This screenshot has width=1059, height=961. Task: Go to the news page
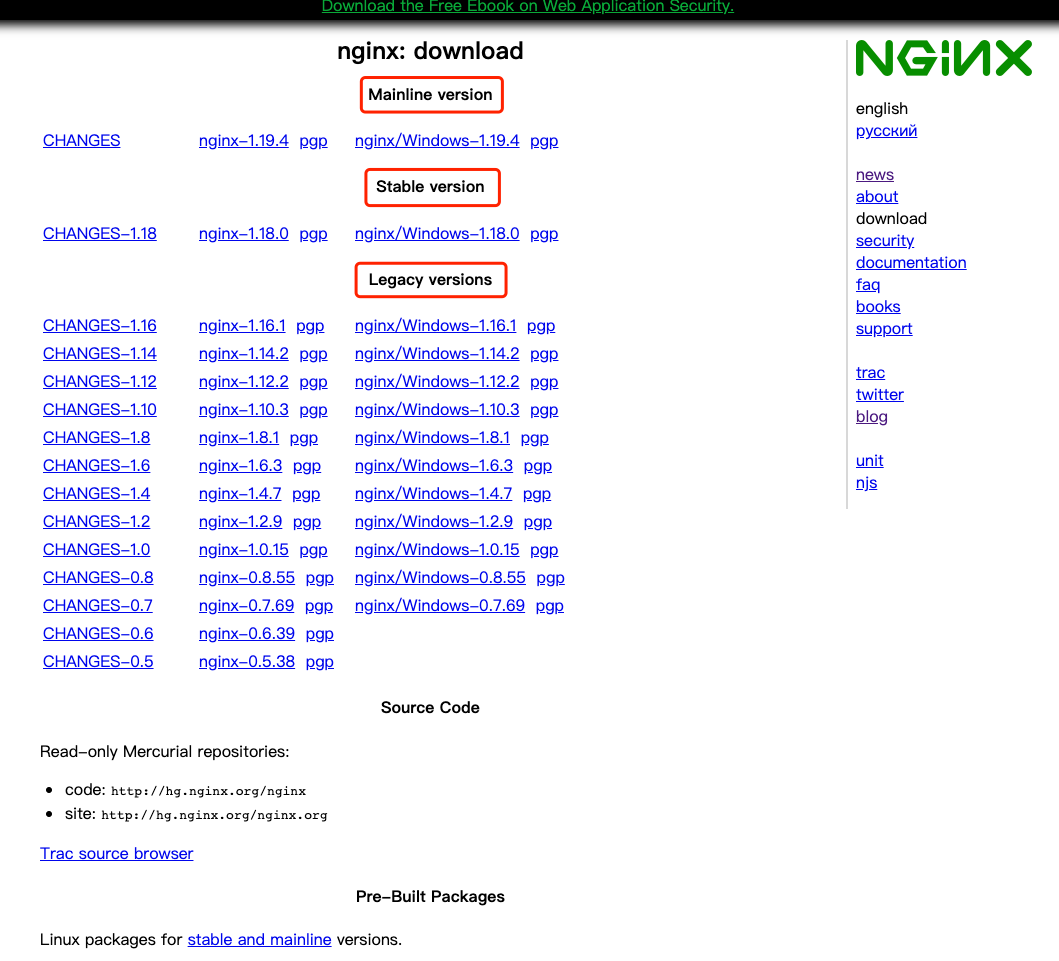(x=875, y=175)
